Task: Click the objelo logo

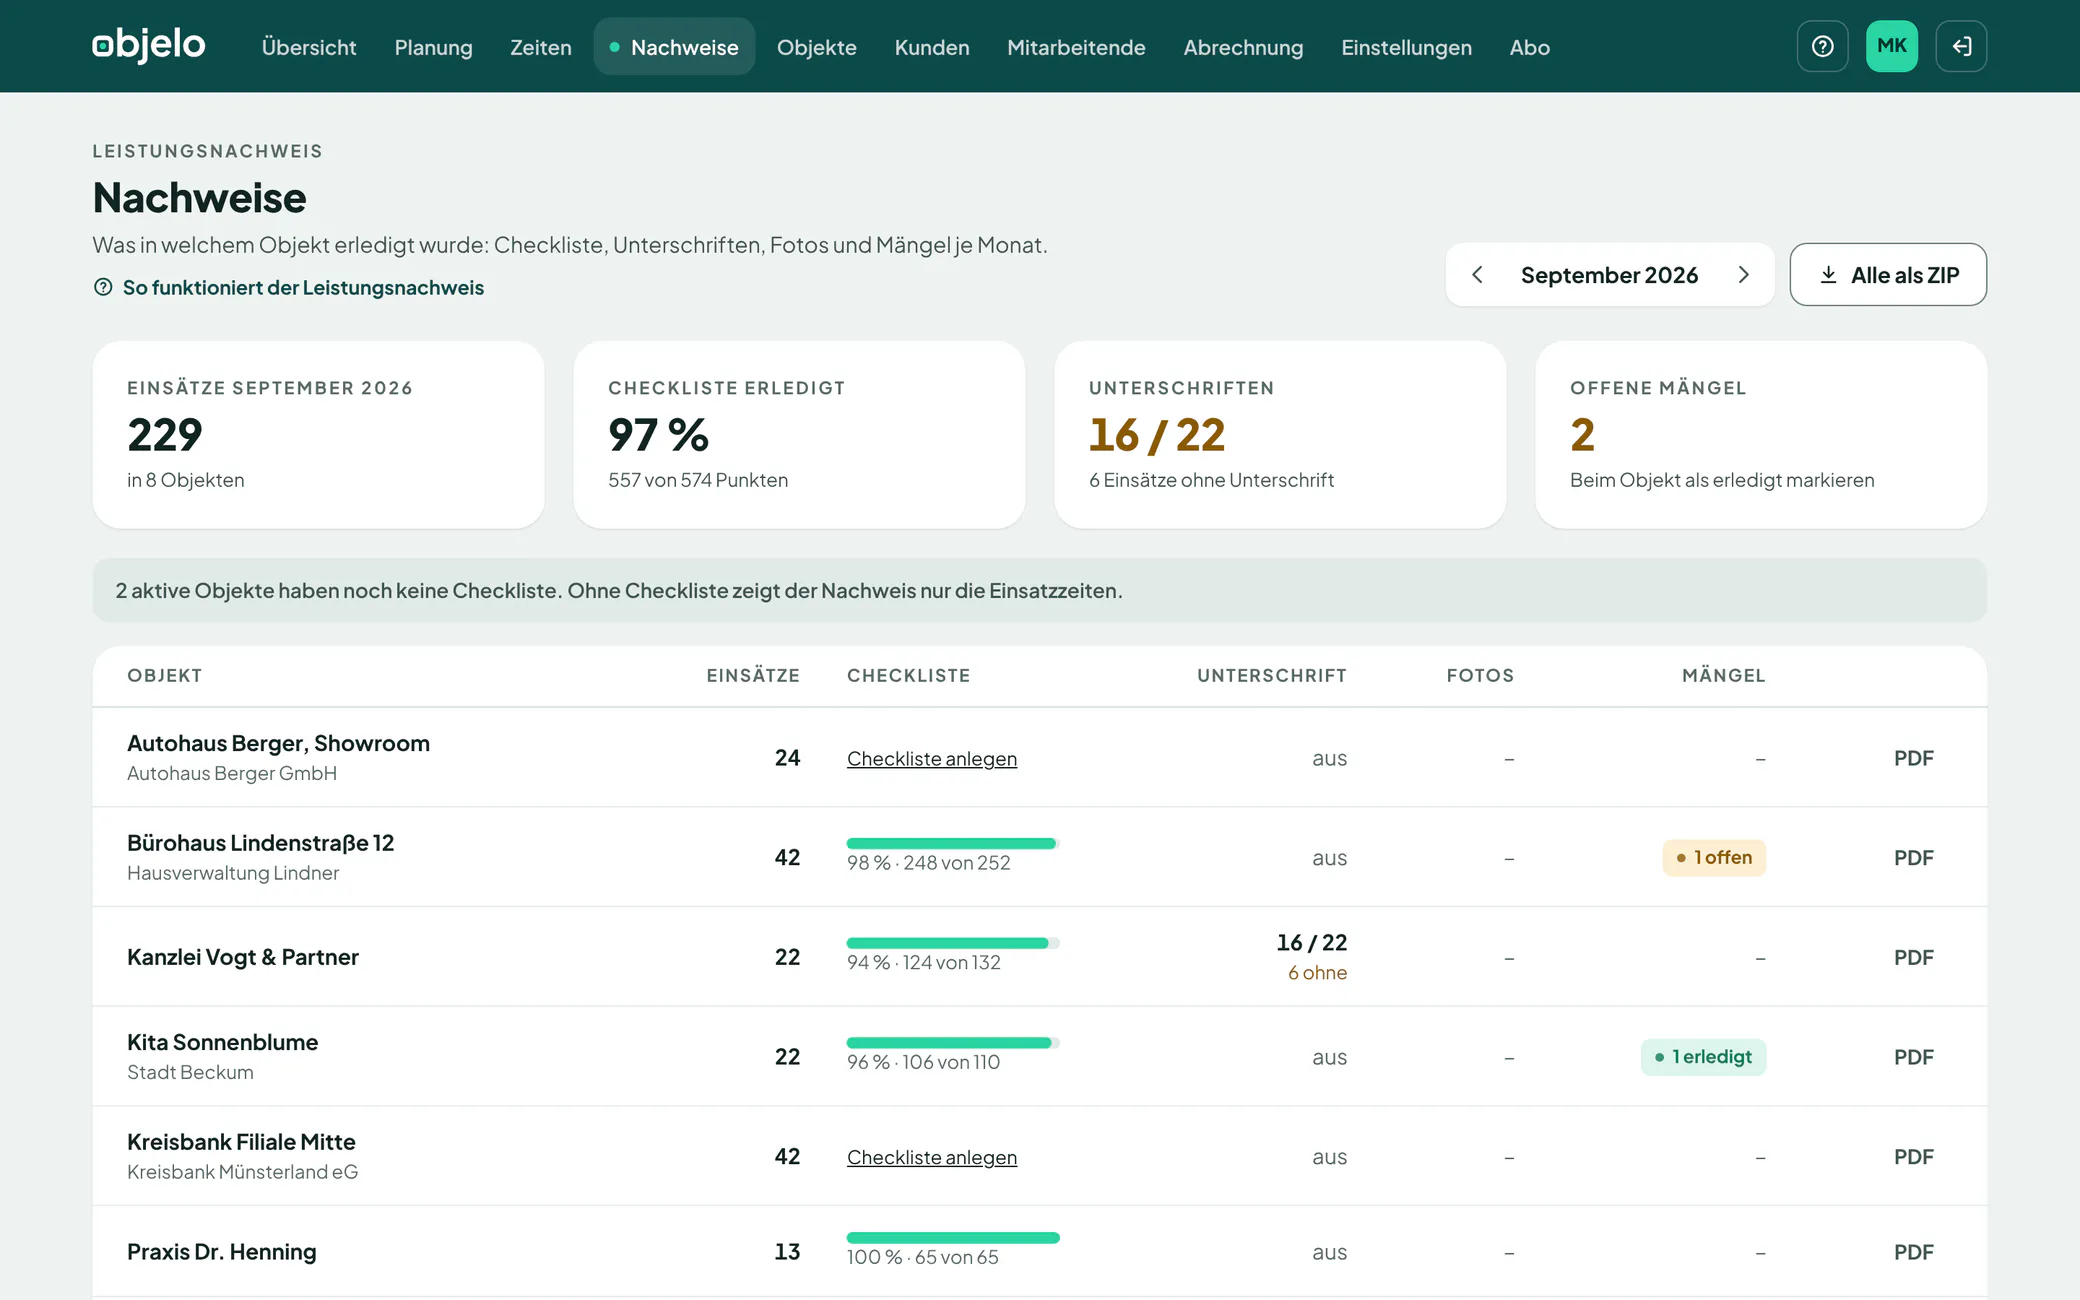Action: click(x=149, y=46)
